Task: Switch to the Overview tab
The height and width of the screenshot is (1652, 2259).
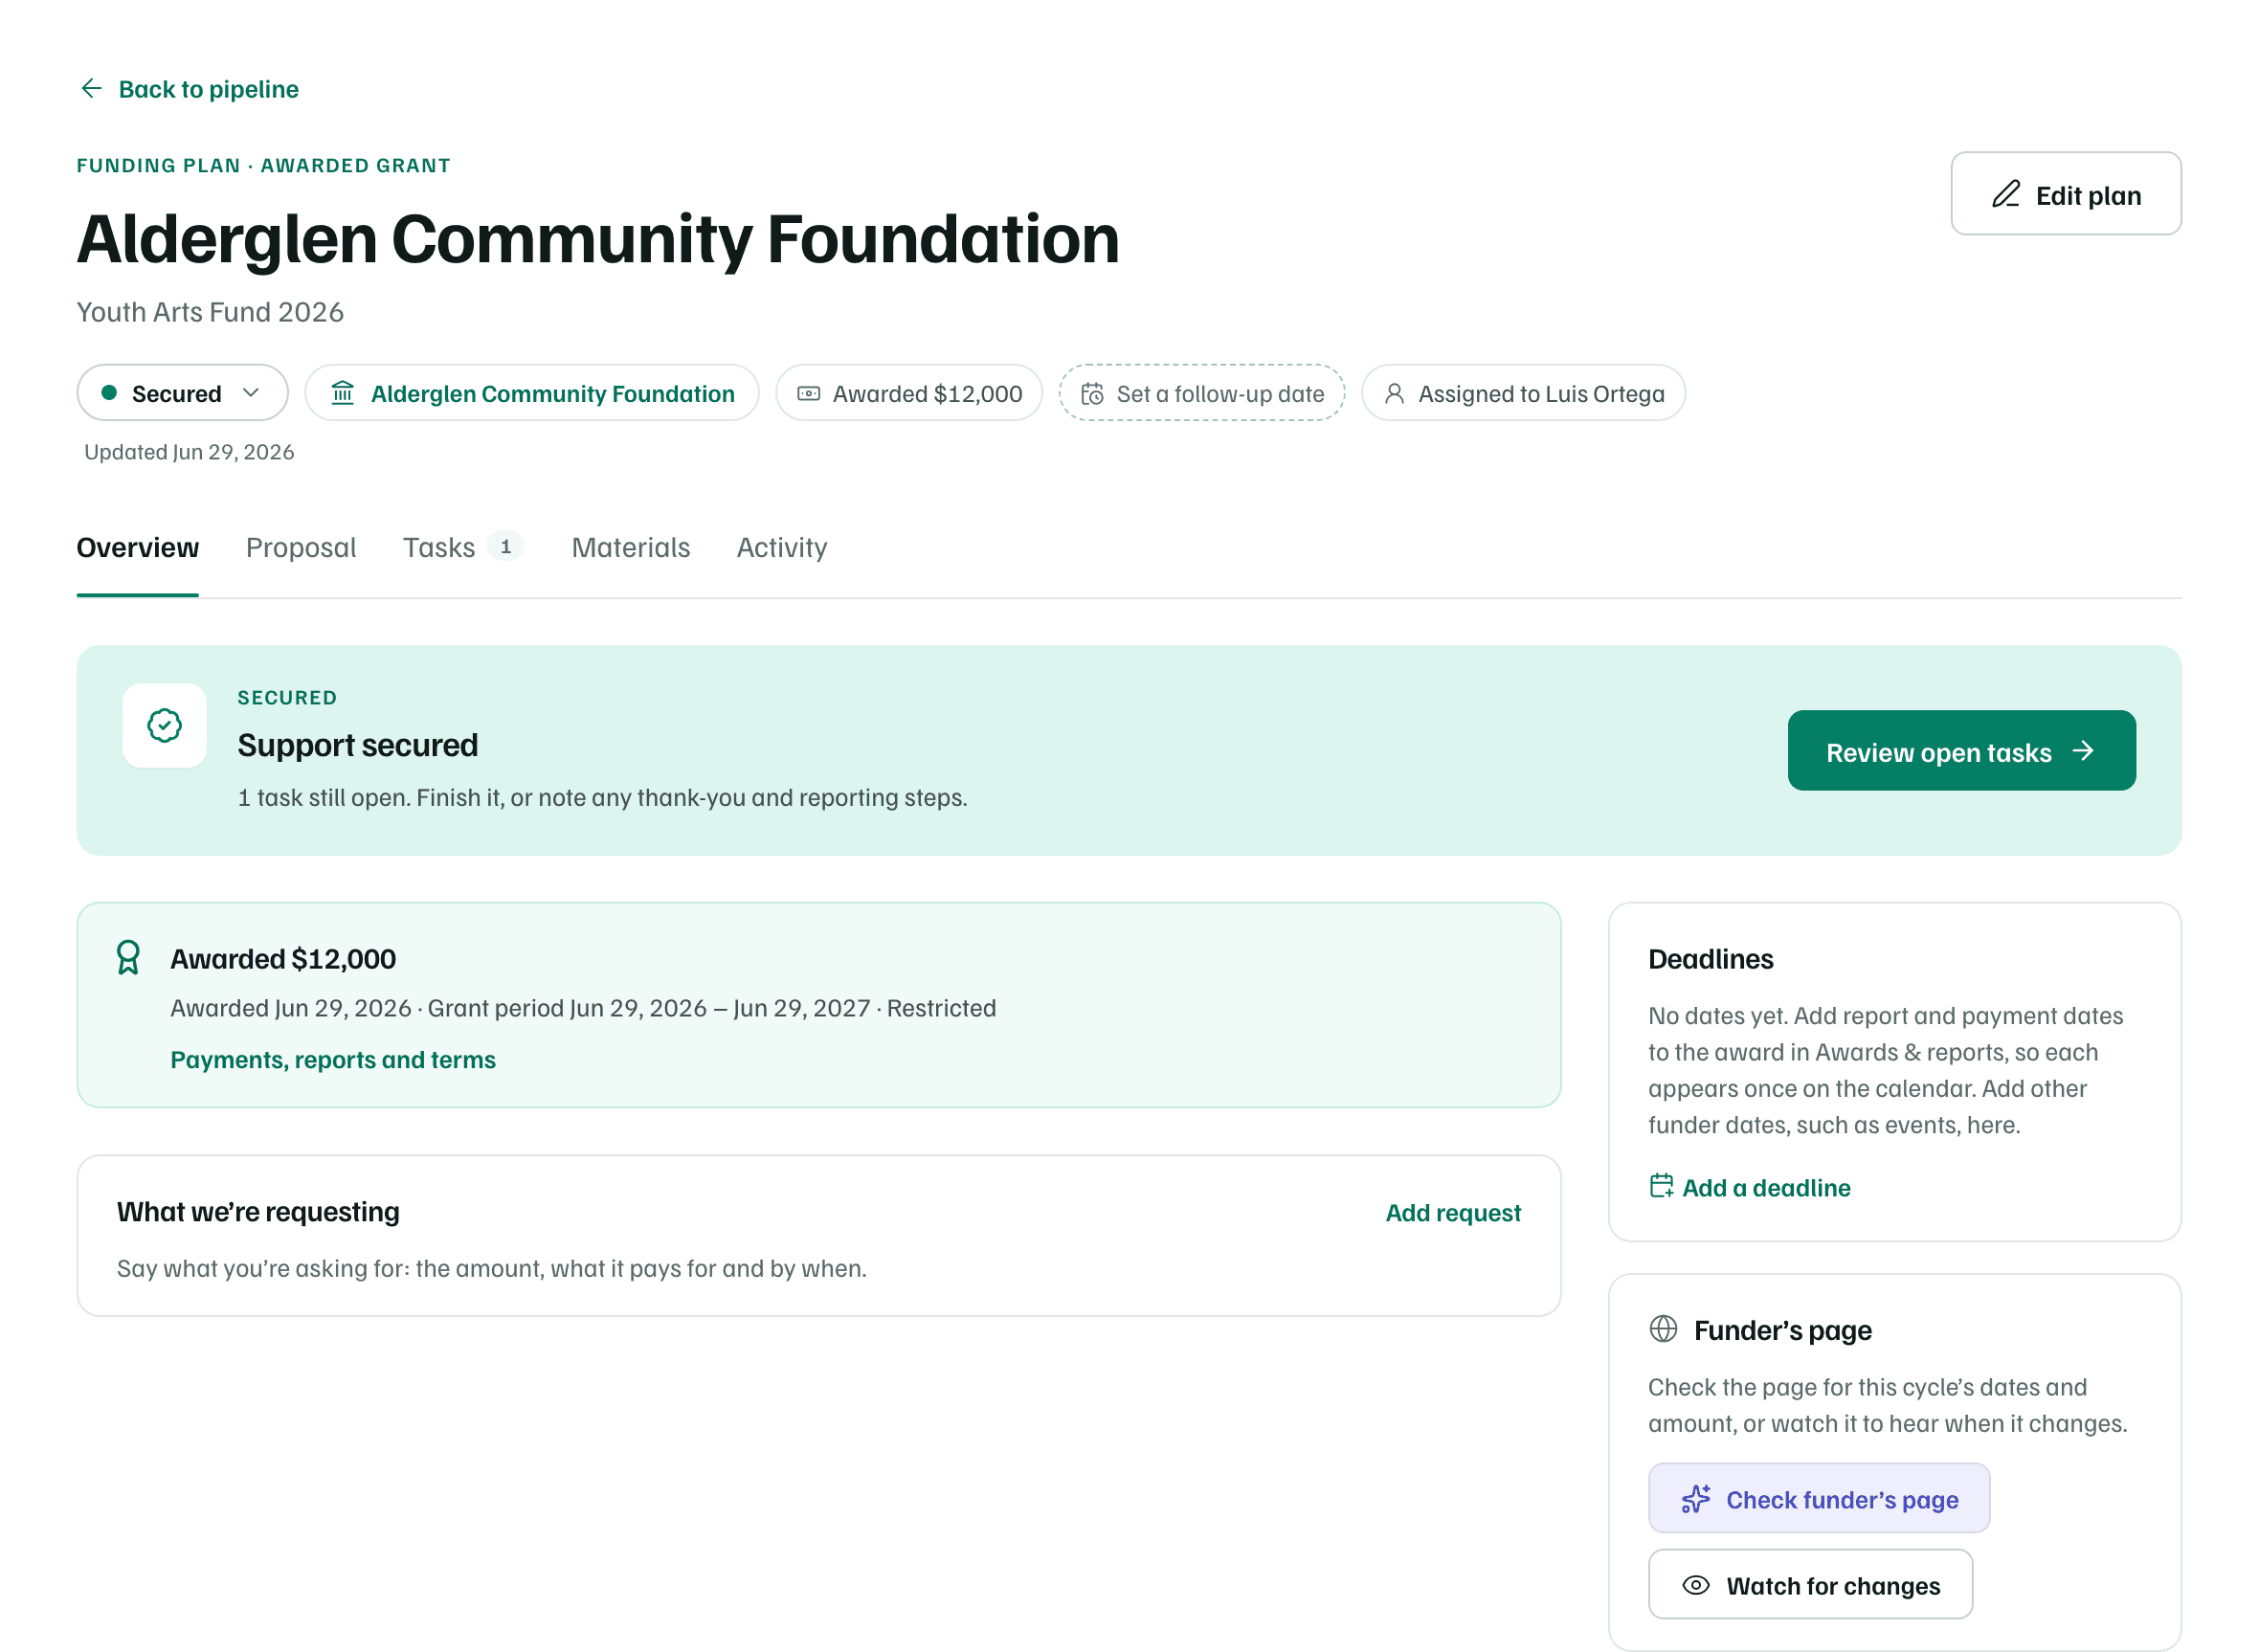Action: click(138, 547)
